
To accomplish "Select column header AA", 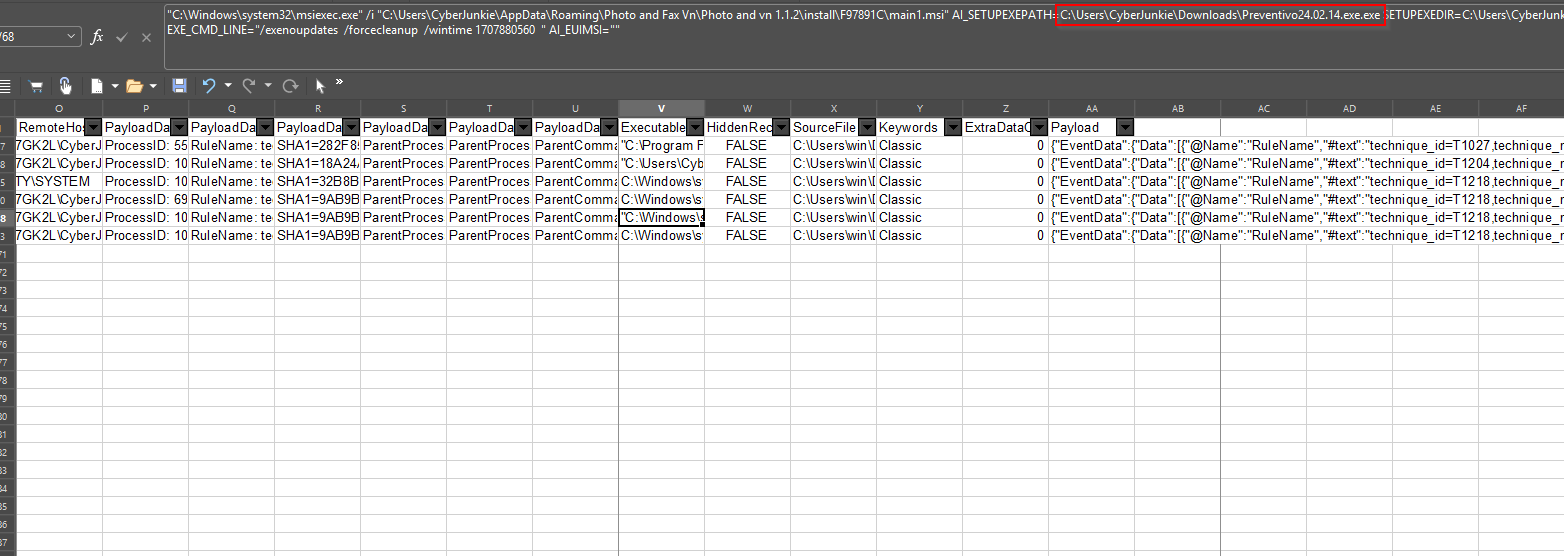I will coord(1091,108).
